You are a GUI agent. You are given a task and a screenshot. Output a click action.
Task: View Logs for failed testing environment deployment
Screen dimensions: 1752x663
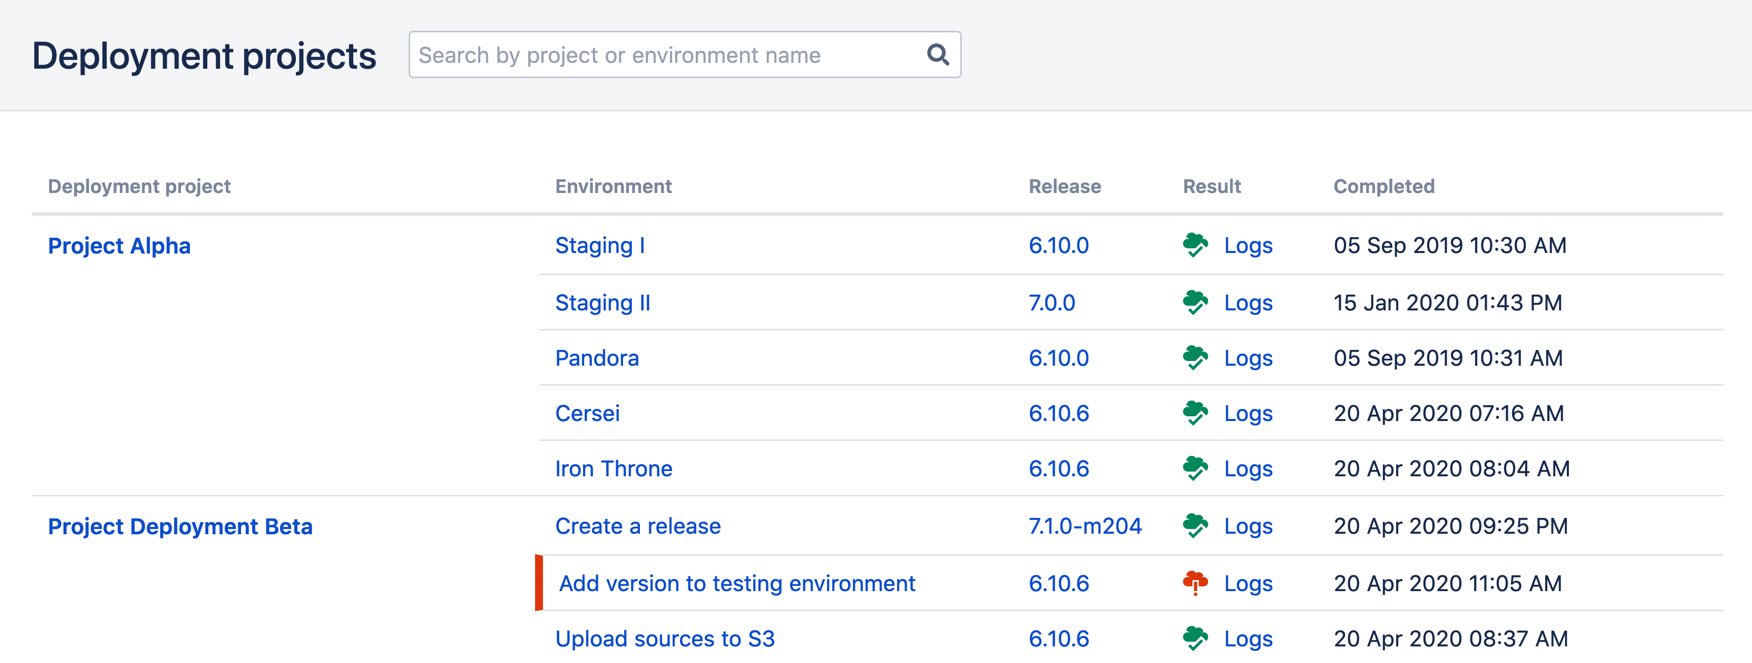[x=1248, y=583]
